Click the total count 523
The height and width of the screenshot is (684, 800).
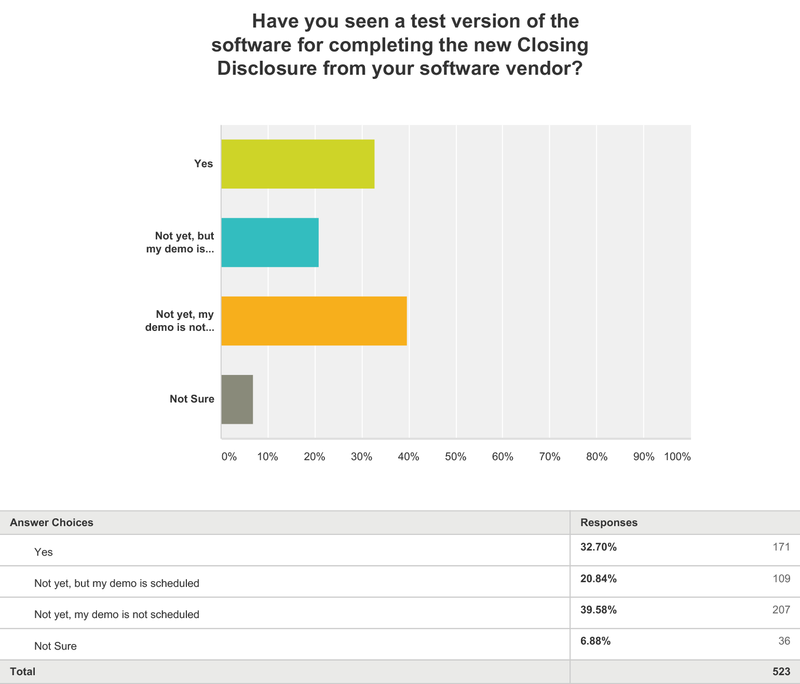pos(781,672)
